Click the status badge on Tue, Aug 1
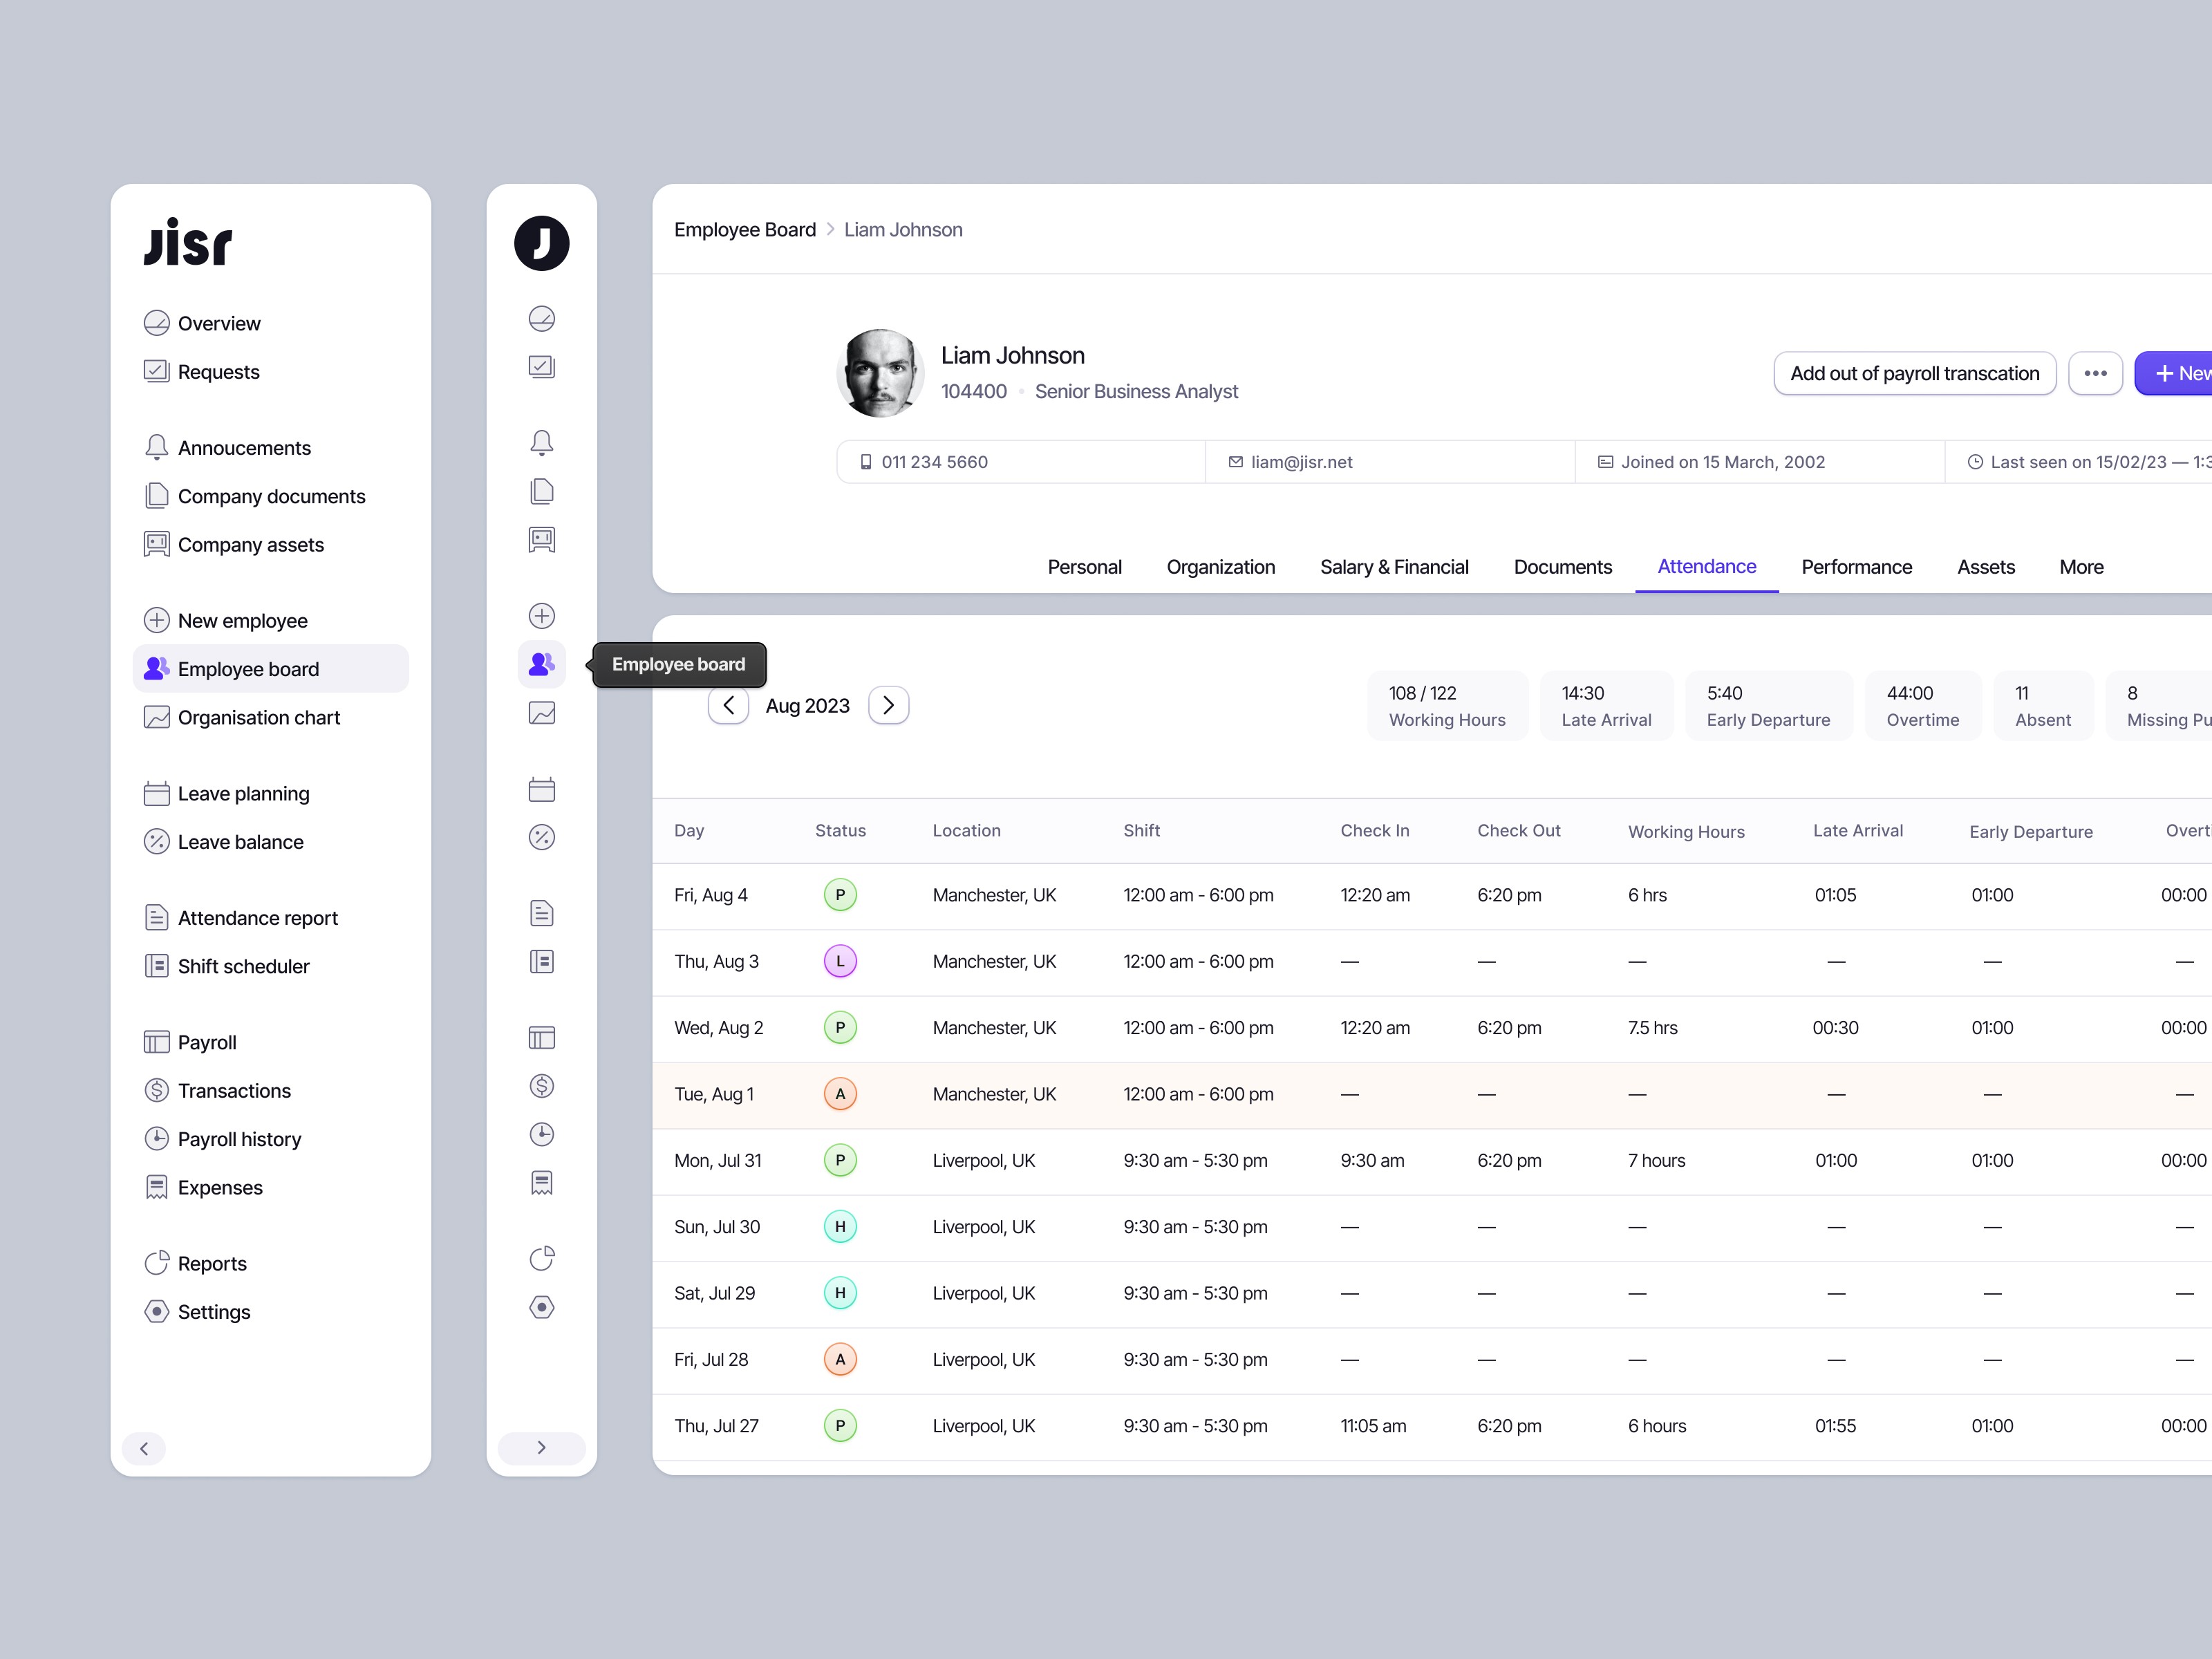The width and height of the screenshot is (2212, 1659). pos(840,1093)
